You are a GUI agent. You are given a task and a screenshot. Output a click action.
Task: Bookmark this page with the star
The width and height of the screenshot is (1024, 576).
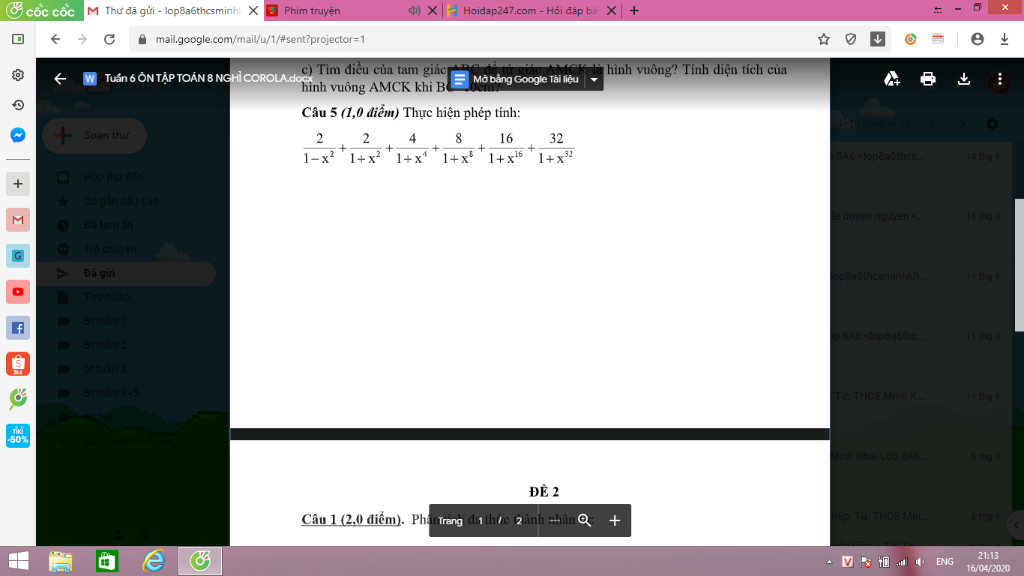(824, 39)
